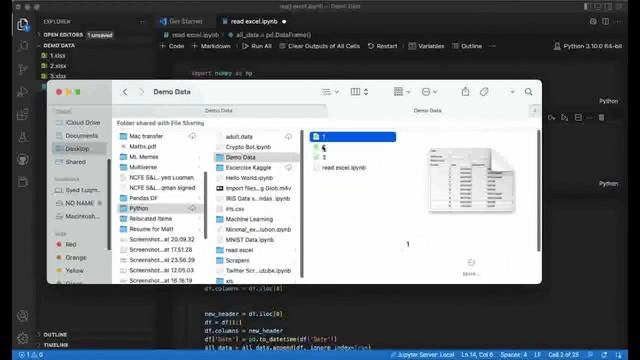Viewport: 640px width, 360px height.
Task: Open Finder action ellipsis dropdown
Action: click(429, 92)
